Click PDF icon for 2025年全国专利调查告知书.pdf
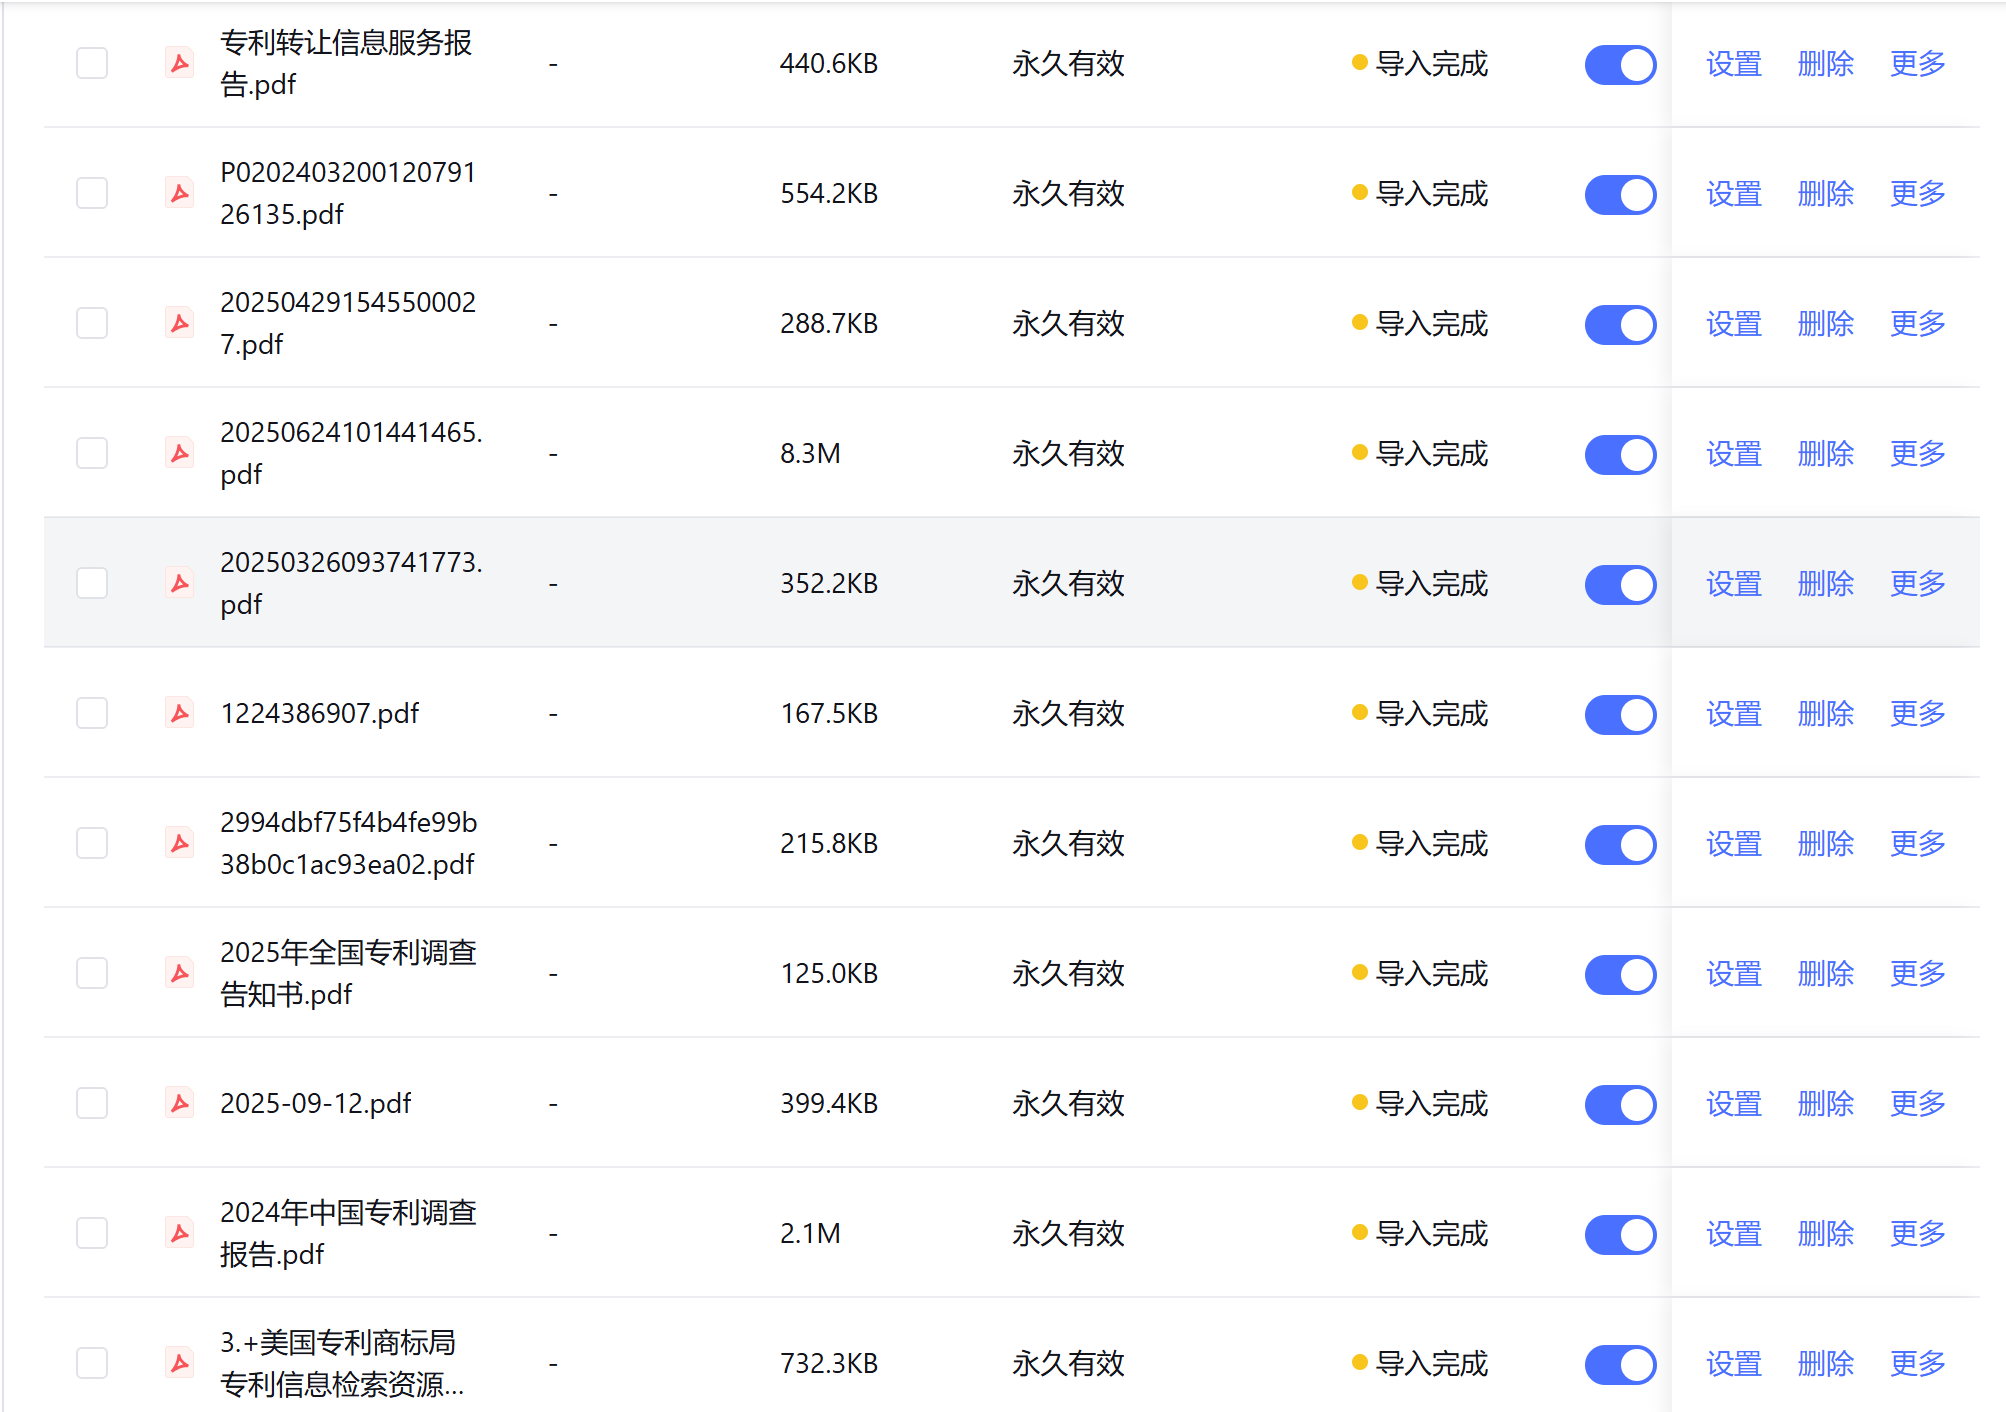 coord(180,973)
